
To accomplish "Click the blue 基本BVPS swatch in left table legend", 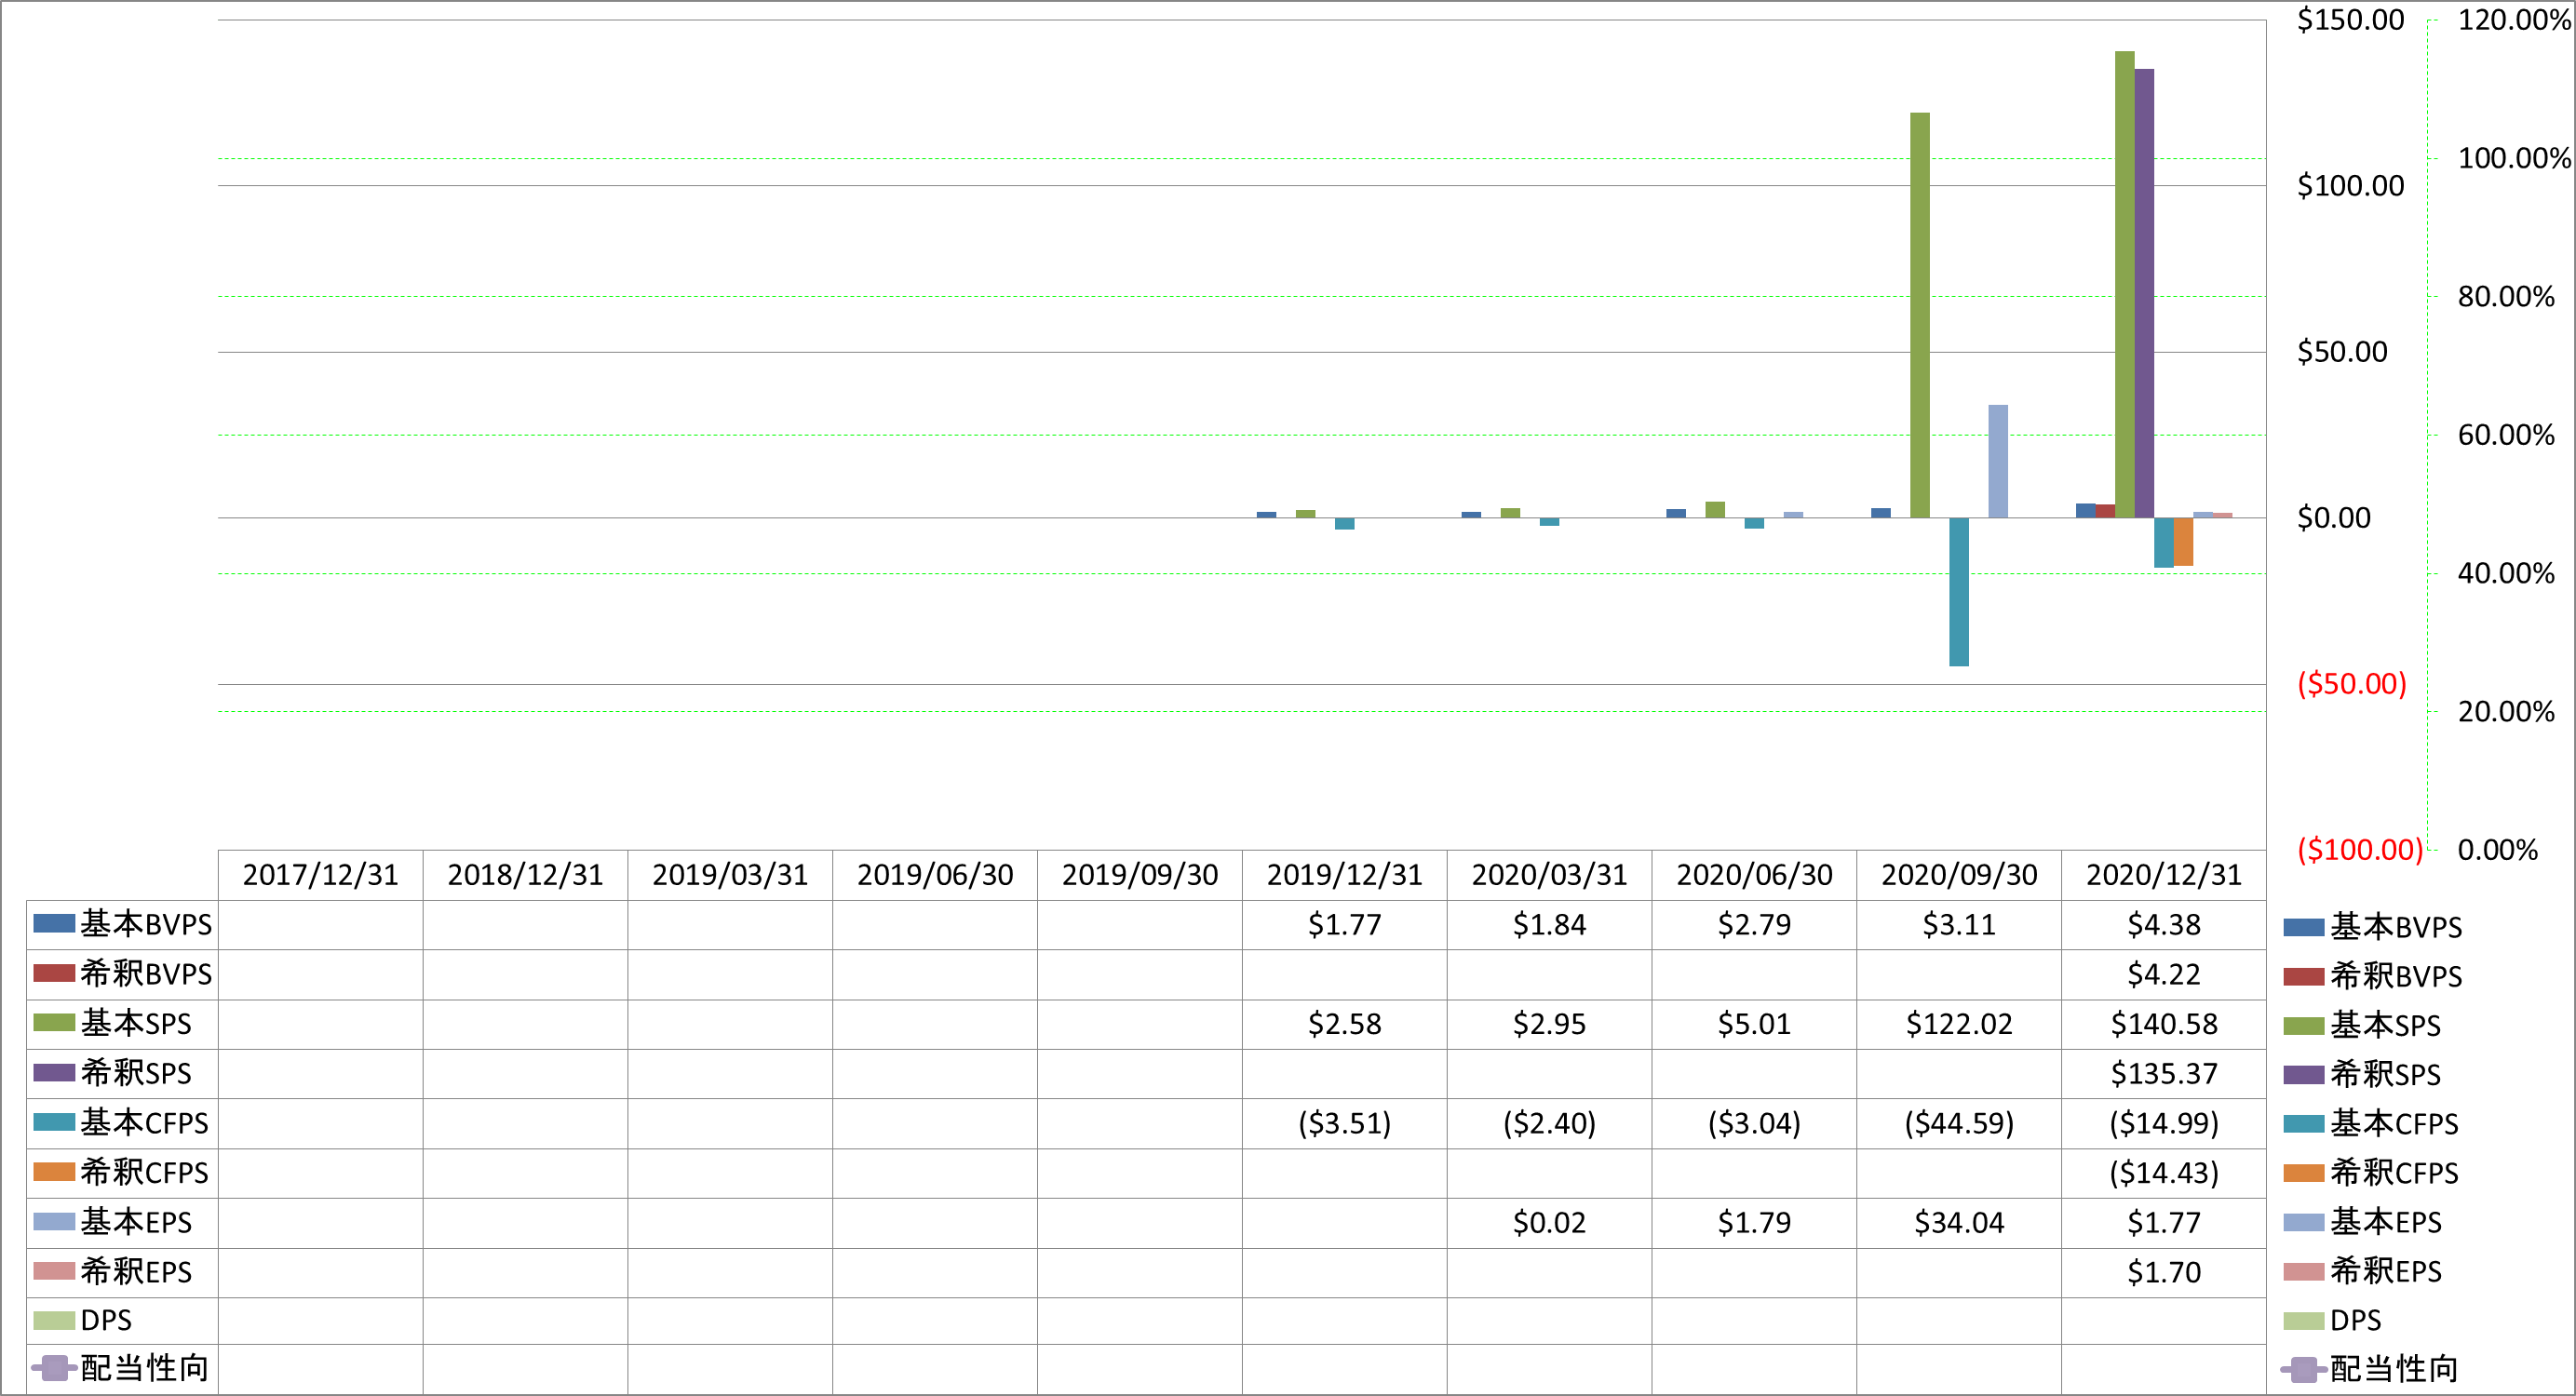I will coord(54,924).
